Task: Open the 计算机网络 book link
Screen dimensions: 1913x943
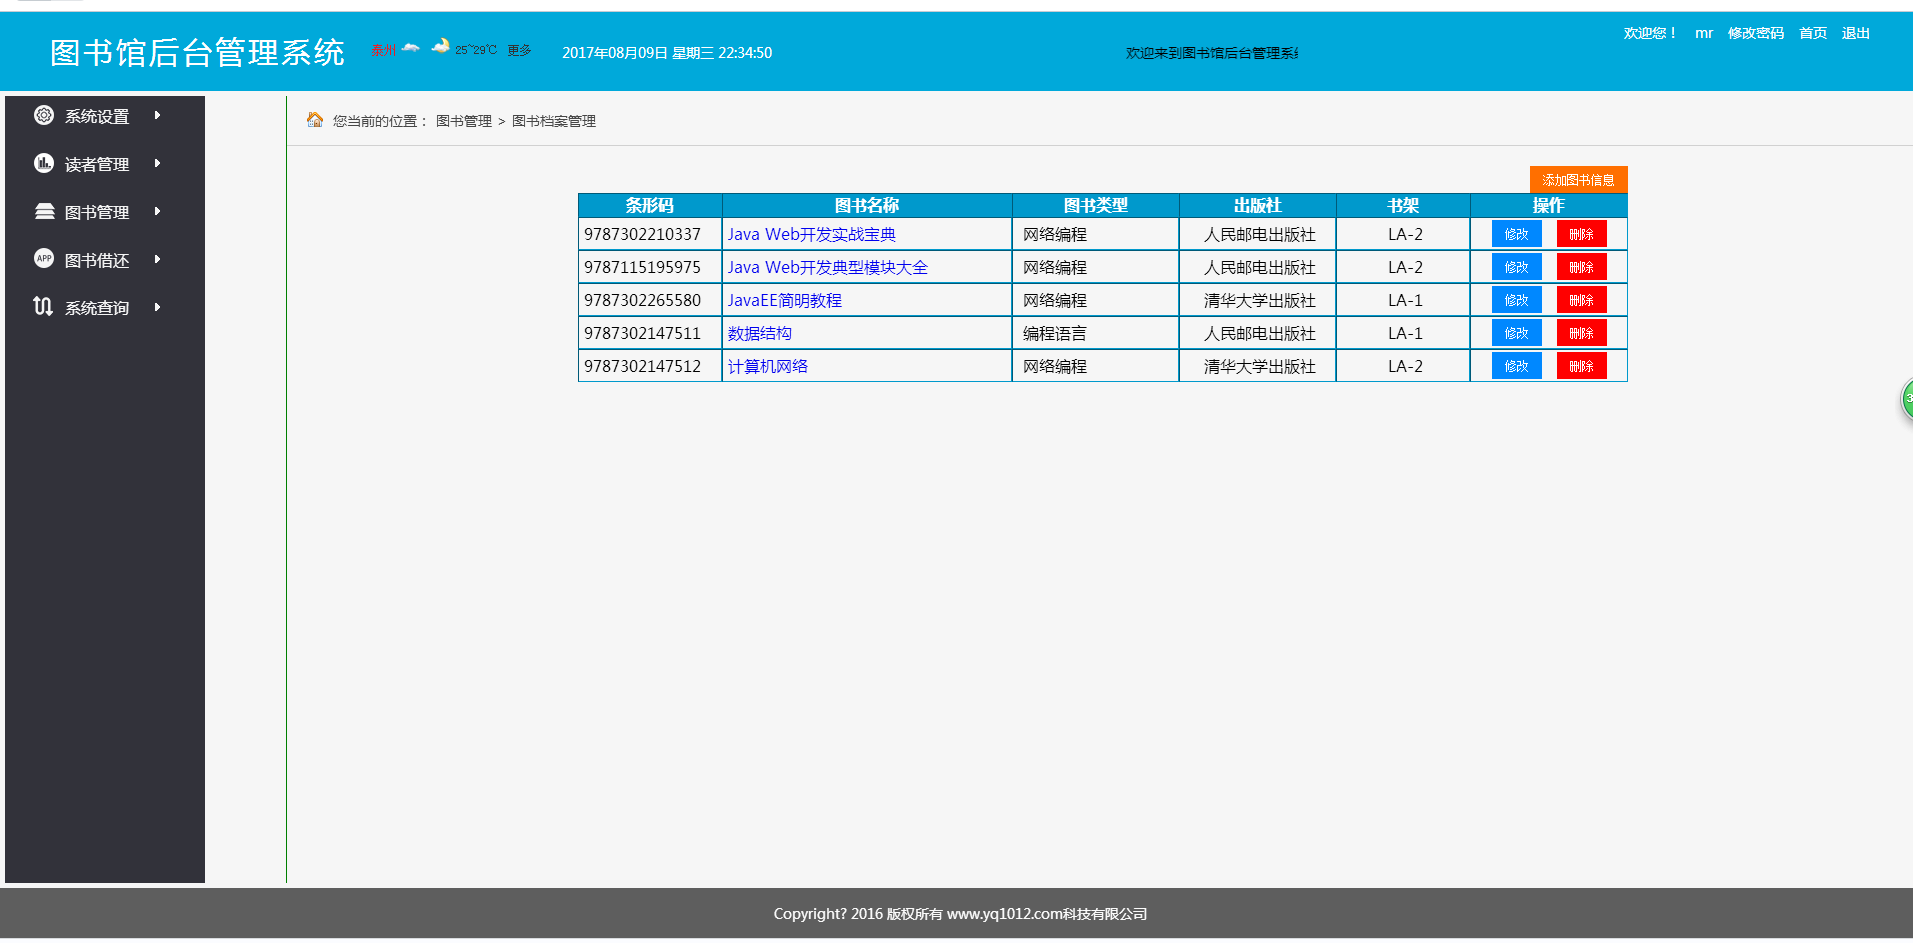Action: click(x=767, y=366)
